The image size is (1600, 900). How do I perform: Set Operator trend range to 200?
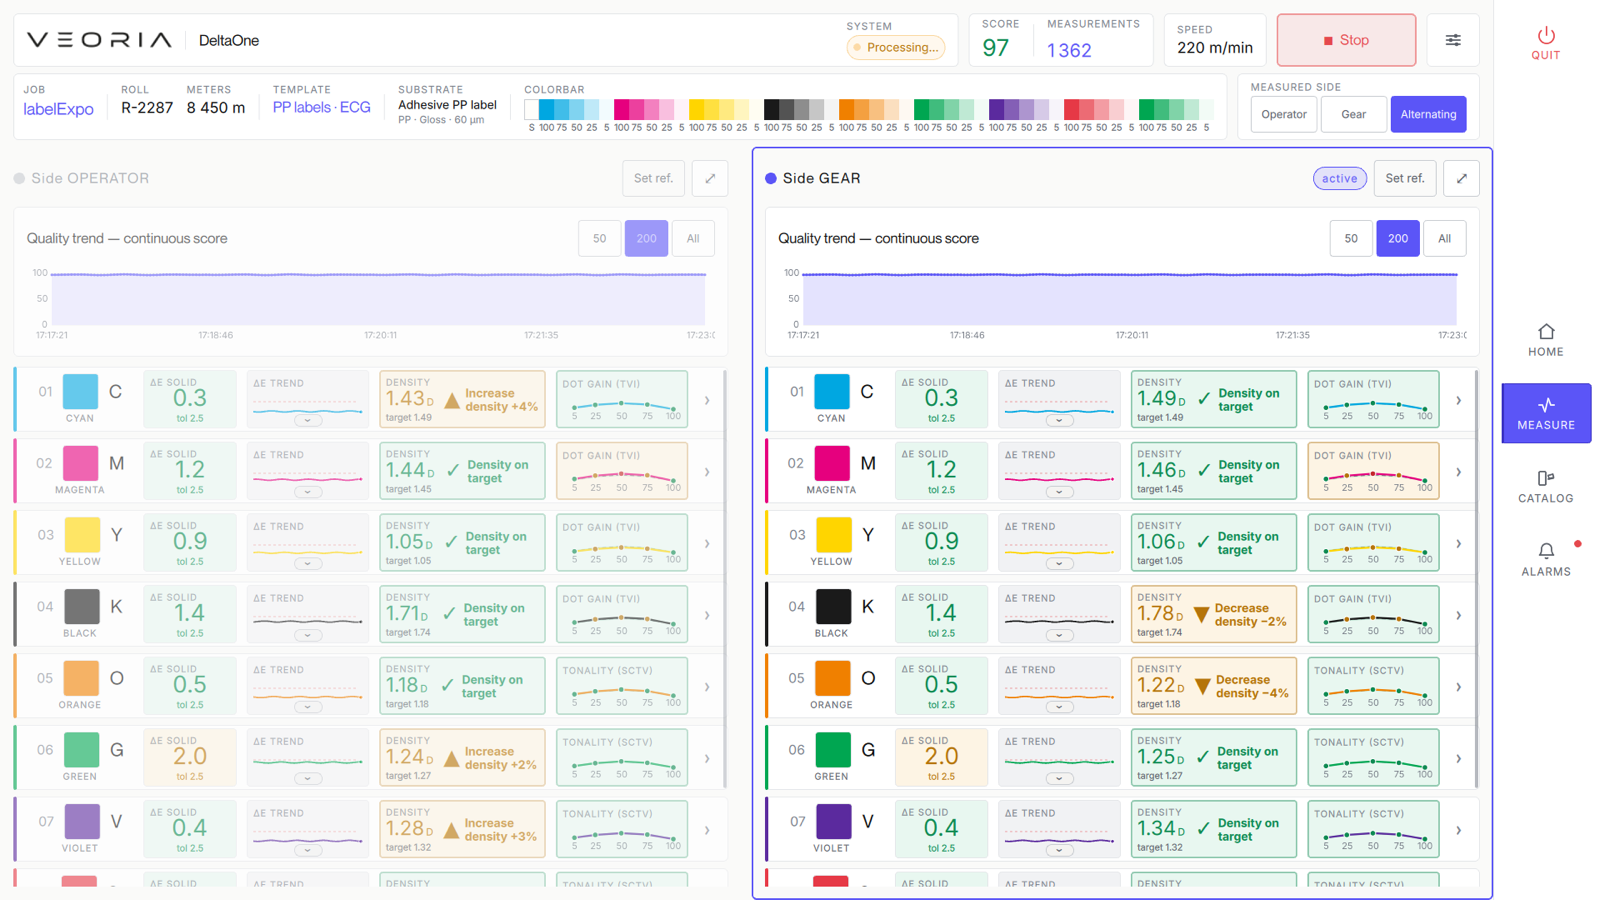click(646, 238)
